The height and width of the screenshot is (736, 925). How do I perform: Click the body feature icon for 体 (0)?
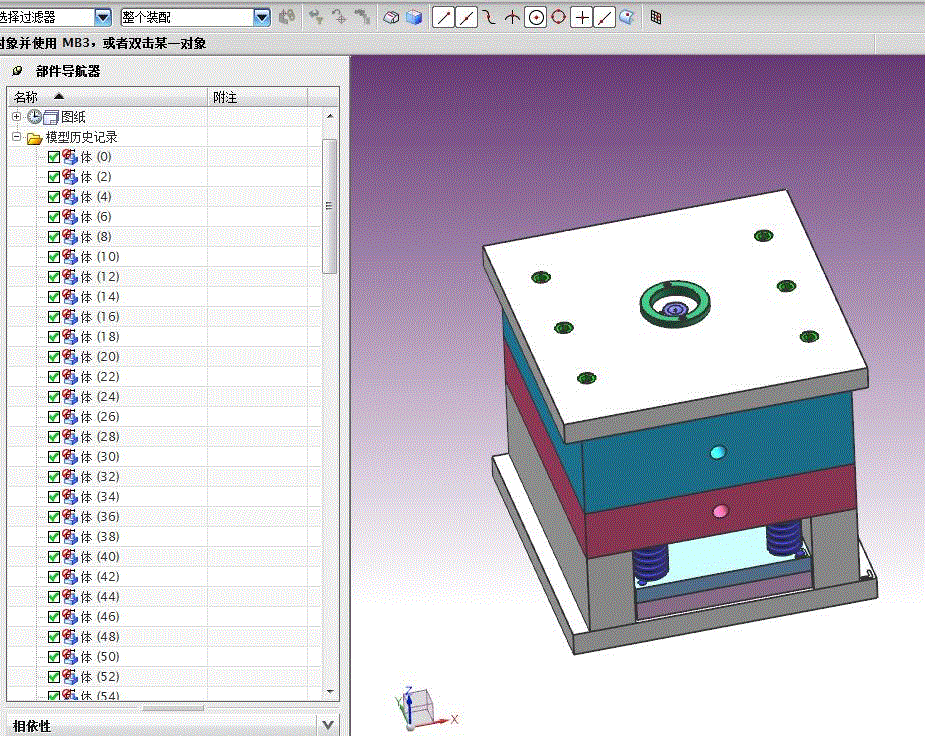click(70, 157)
